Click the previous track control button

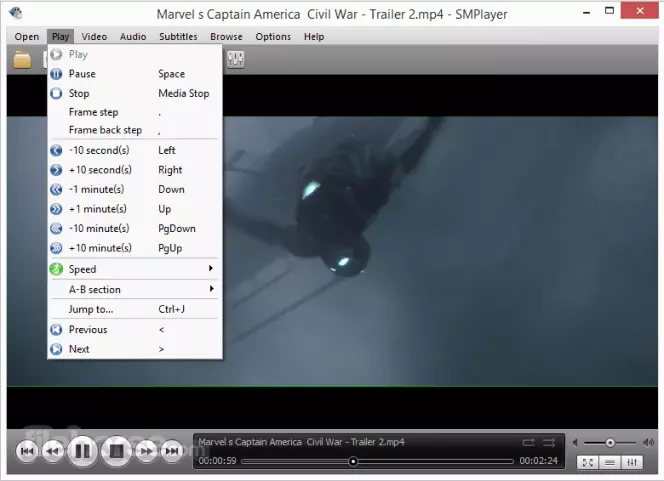pyautogui.click(x=27, y=451)
